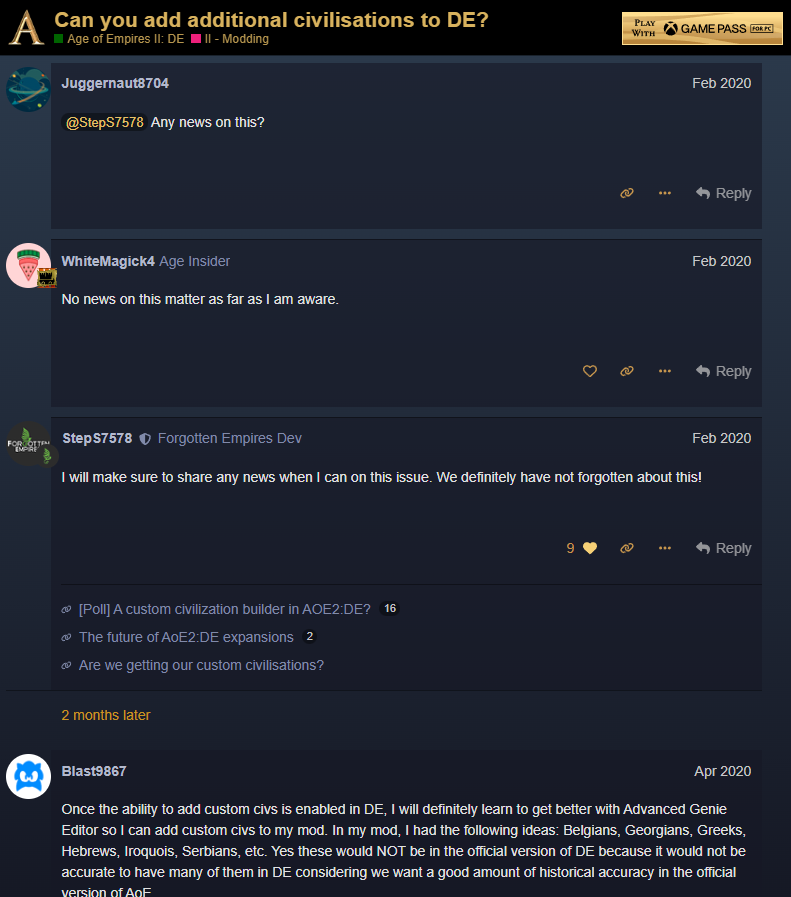Image resolution: width=791 pixels, height=897 pixels.
Task: Like WhiteMagick4's post with heart icon
Action: coord(590,371)
